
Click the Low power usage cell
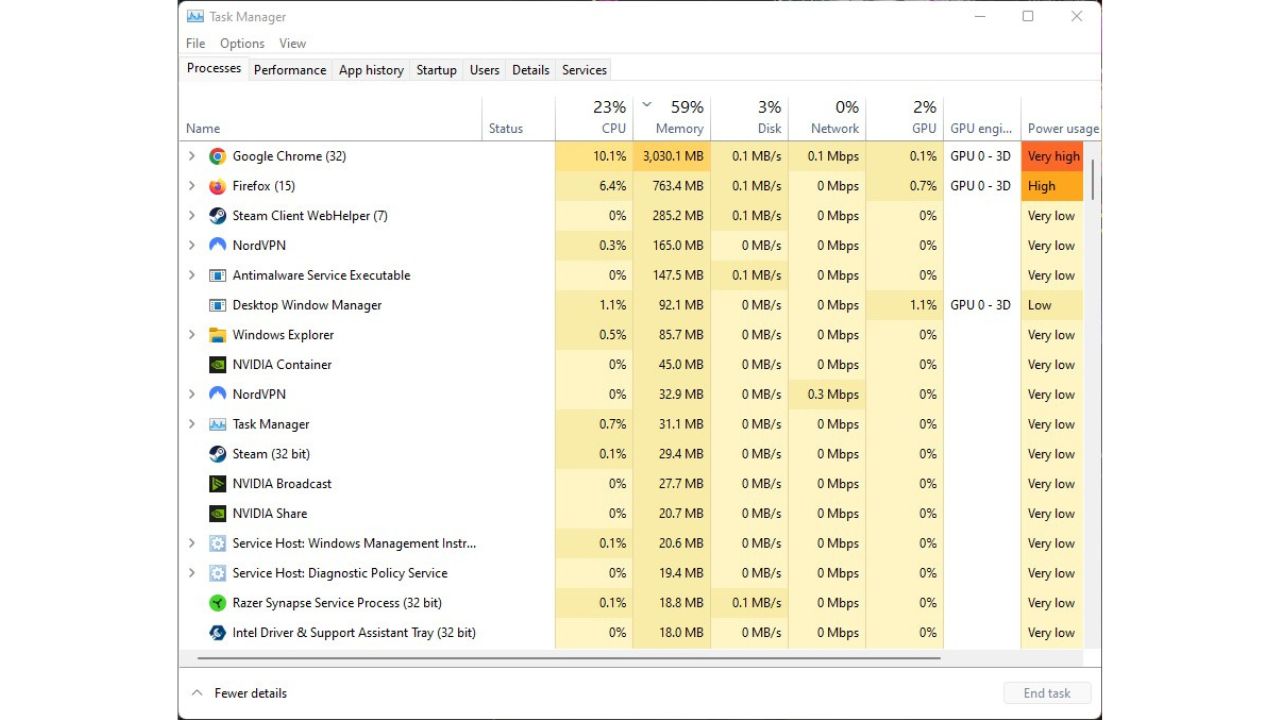(x=1053, y=305)
